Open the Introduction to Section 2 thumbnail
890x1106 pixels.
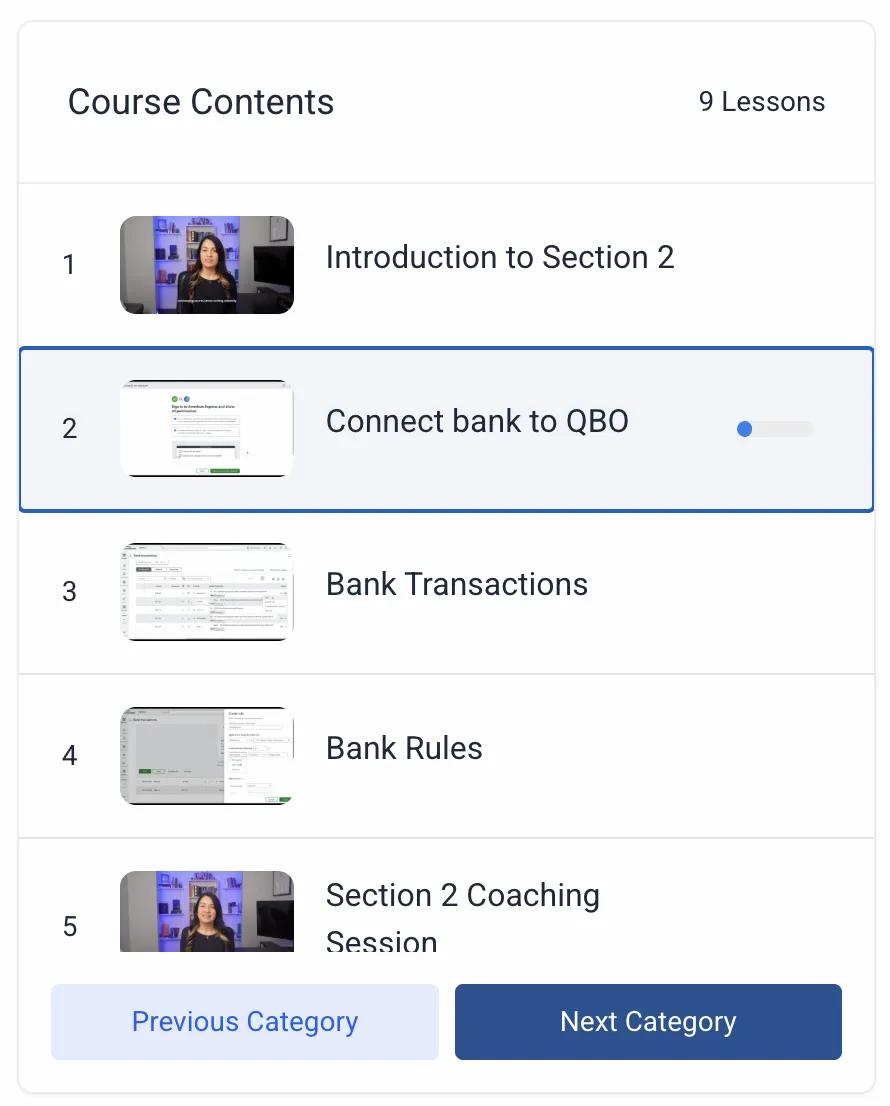click(207, 265)
